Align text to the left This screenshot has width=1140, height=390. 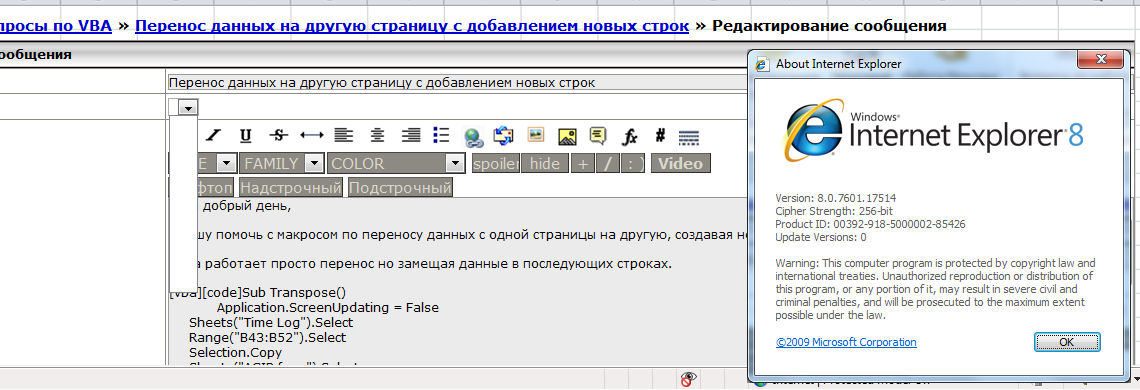(344, 135)
